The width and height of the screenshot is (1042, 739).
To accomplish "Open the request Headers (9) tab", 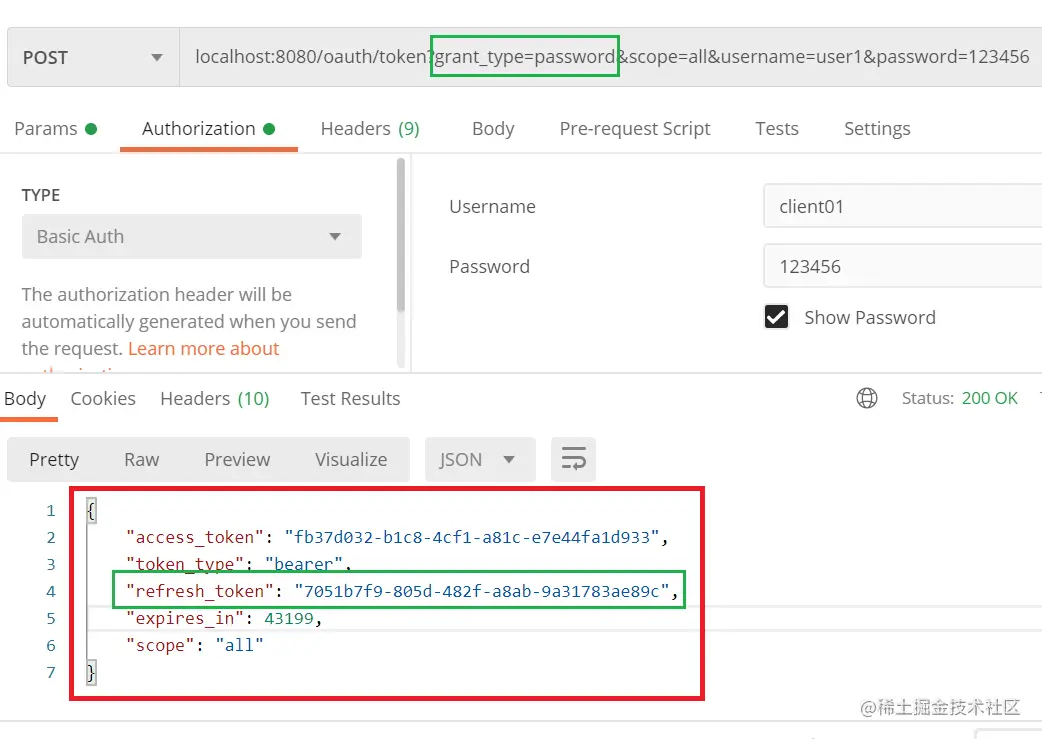I will 370,128.
